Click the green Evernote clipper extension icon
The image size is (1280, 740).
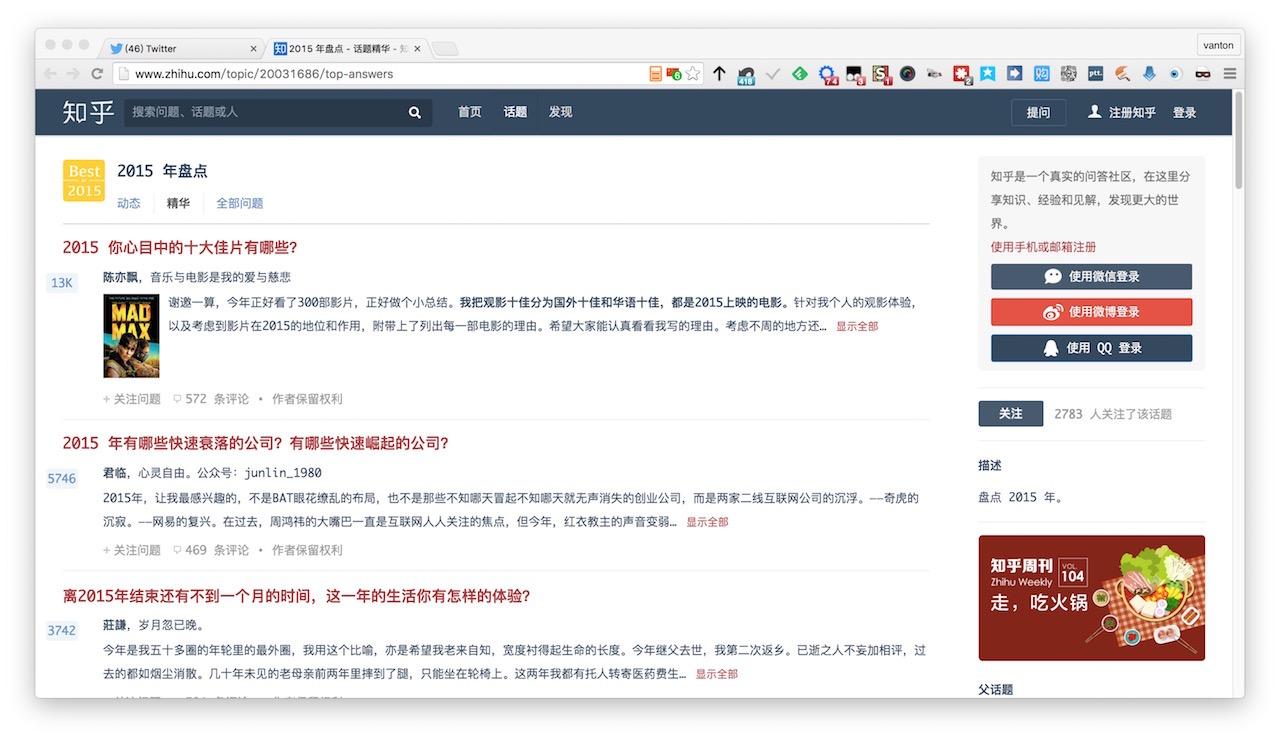point(799,73)
